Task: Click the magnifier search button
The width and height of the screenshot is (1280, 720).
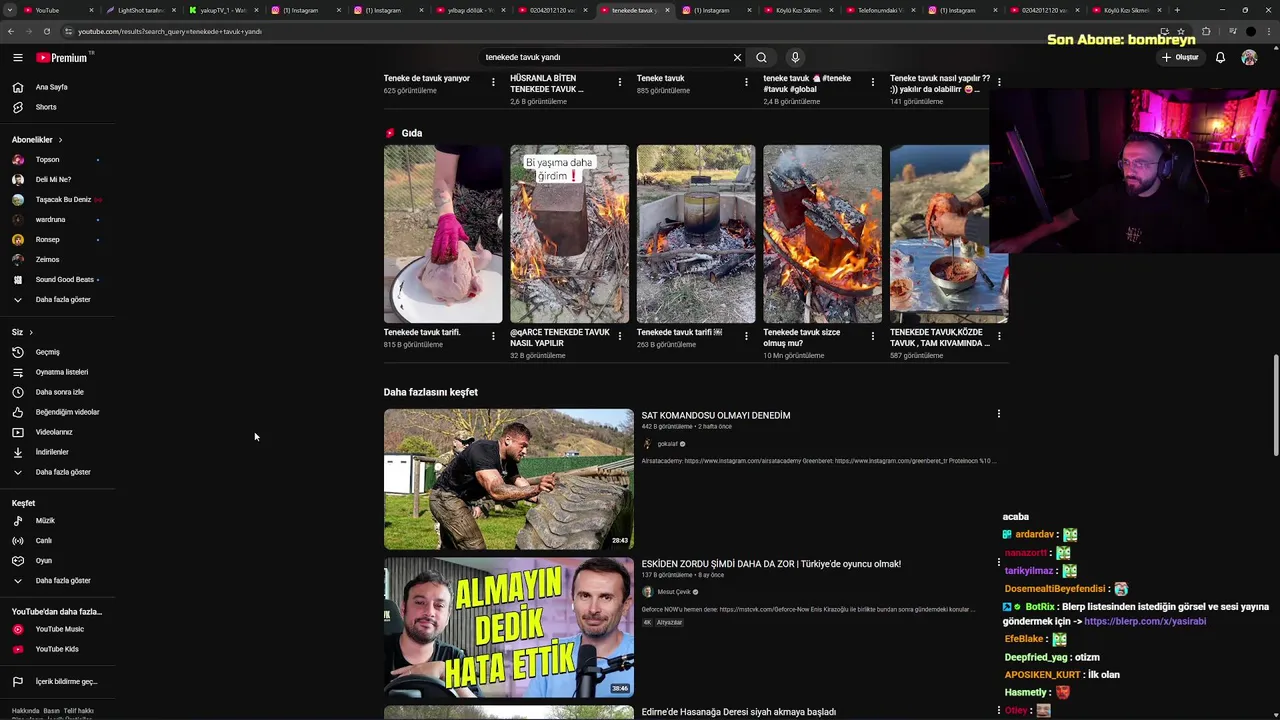Action: pos(761,58)
